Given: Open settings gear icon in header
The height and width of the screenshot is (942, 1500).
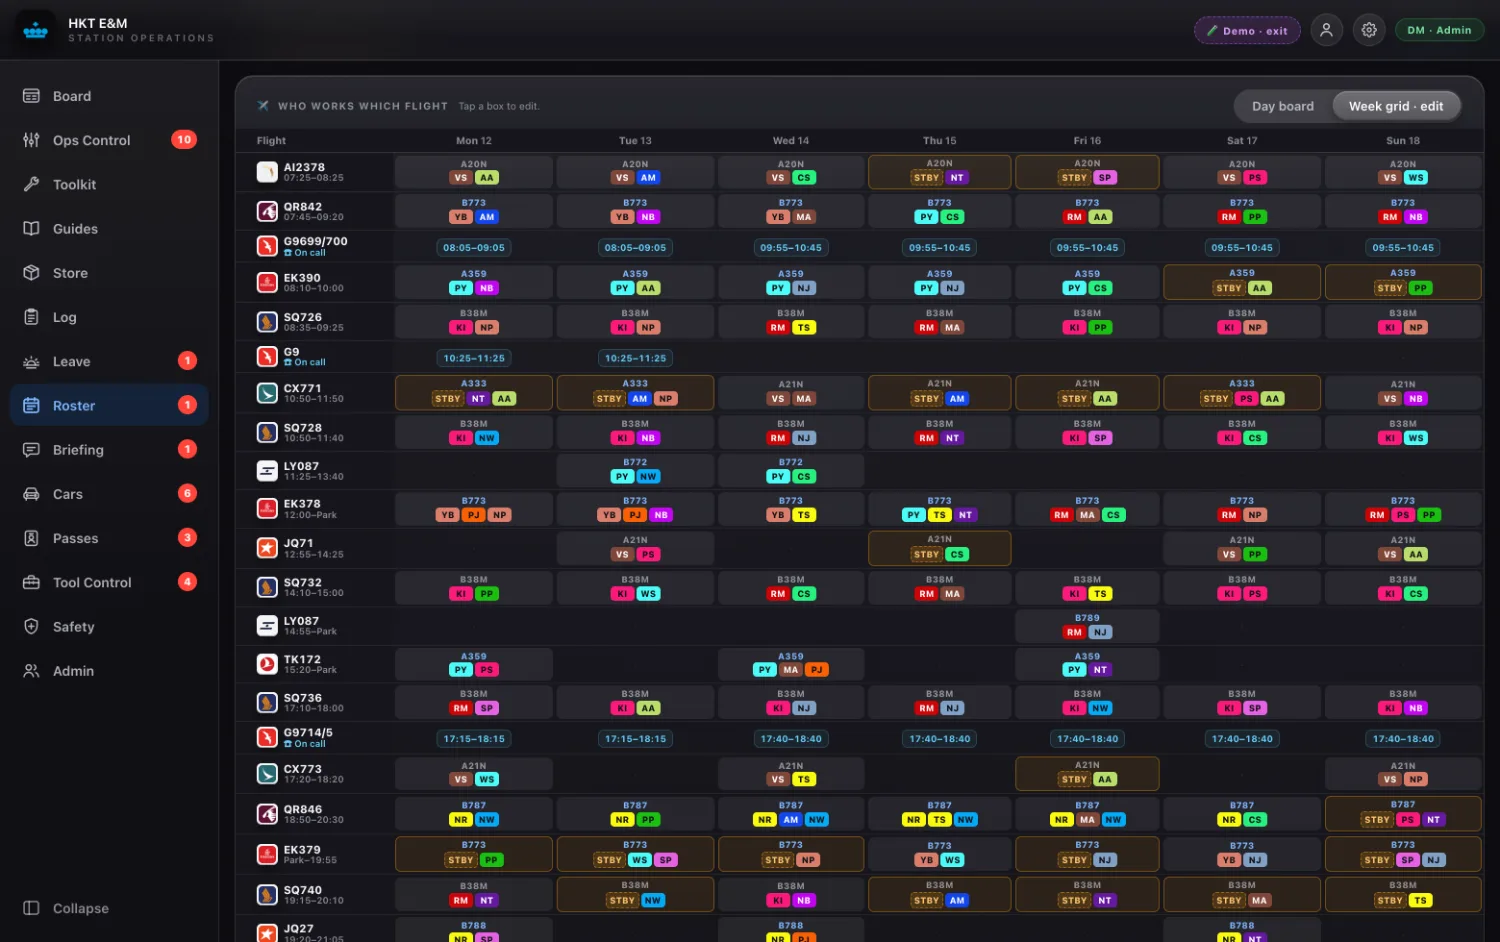Looking at the screenshot, I should point(1369,30).
